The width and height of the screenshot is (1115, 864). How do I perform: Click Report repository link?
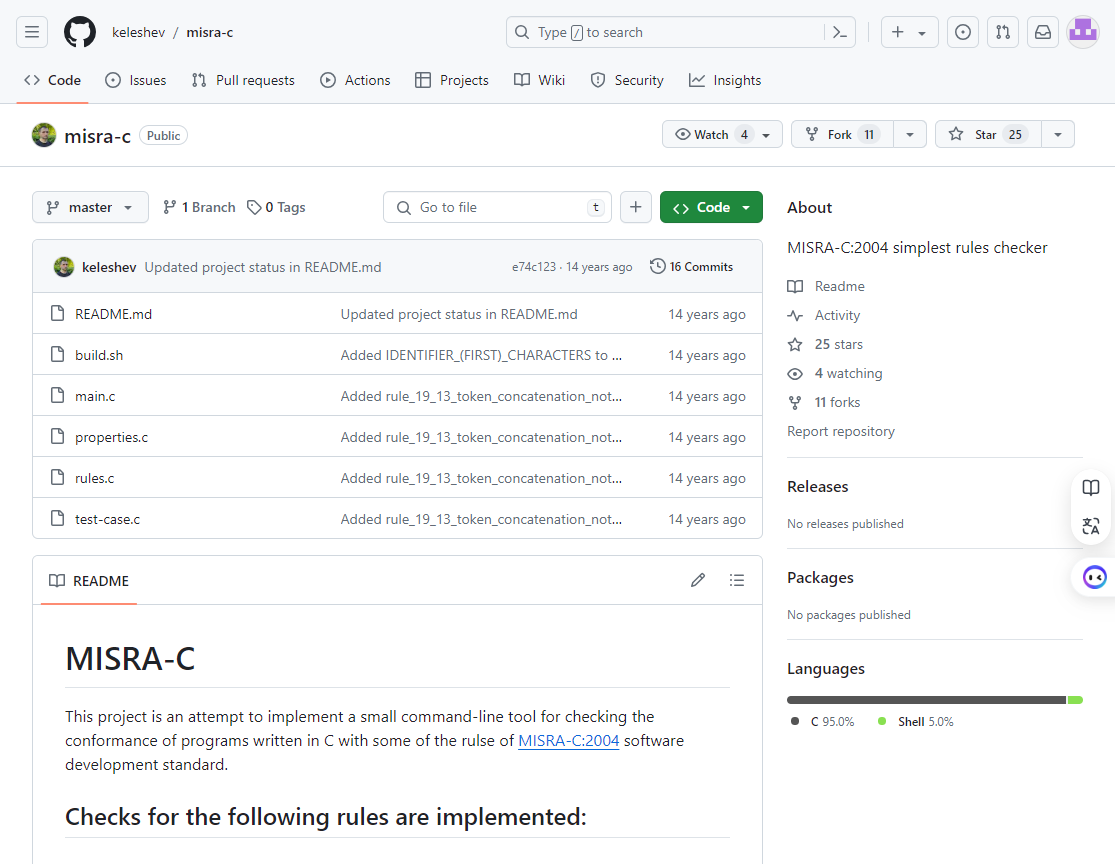[841, 432]
